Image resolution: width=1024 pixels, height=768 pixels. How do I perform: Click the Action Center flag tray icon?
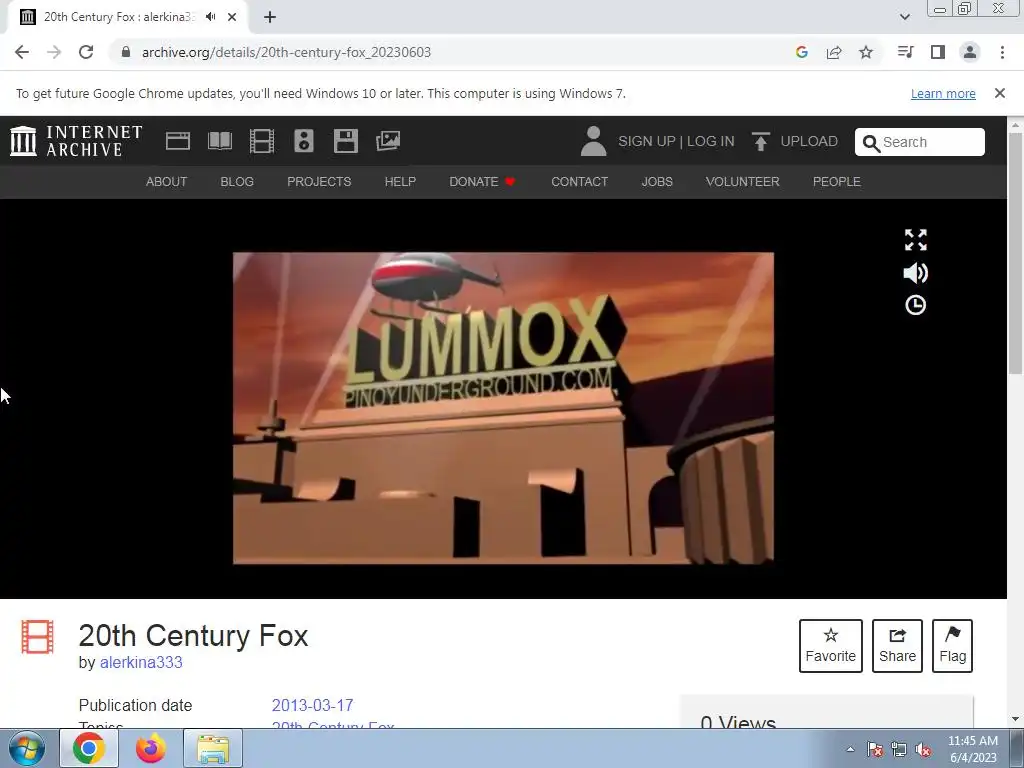coord(875,750)
